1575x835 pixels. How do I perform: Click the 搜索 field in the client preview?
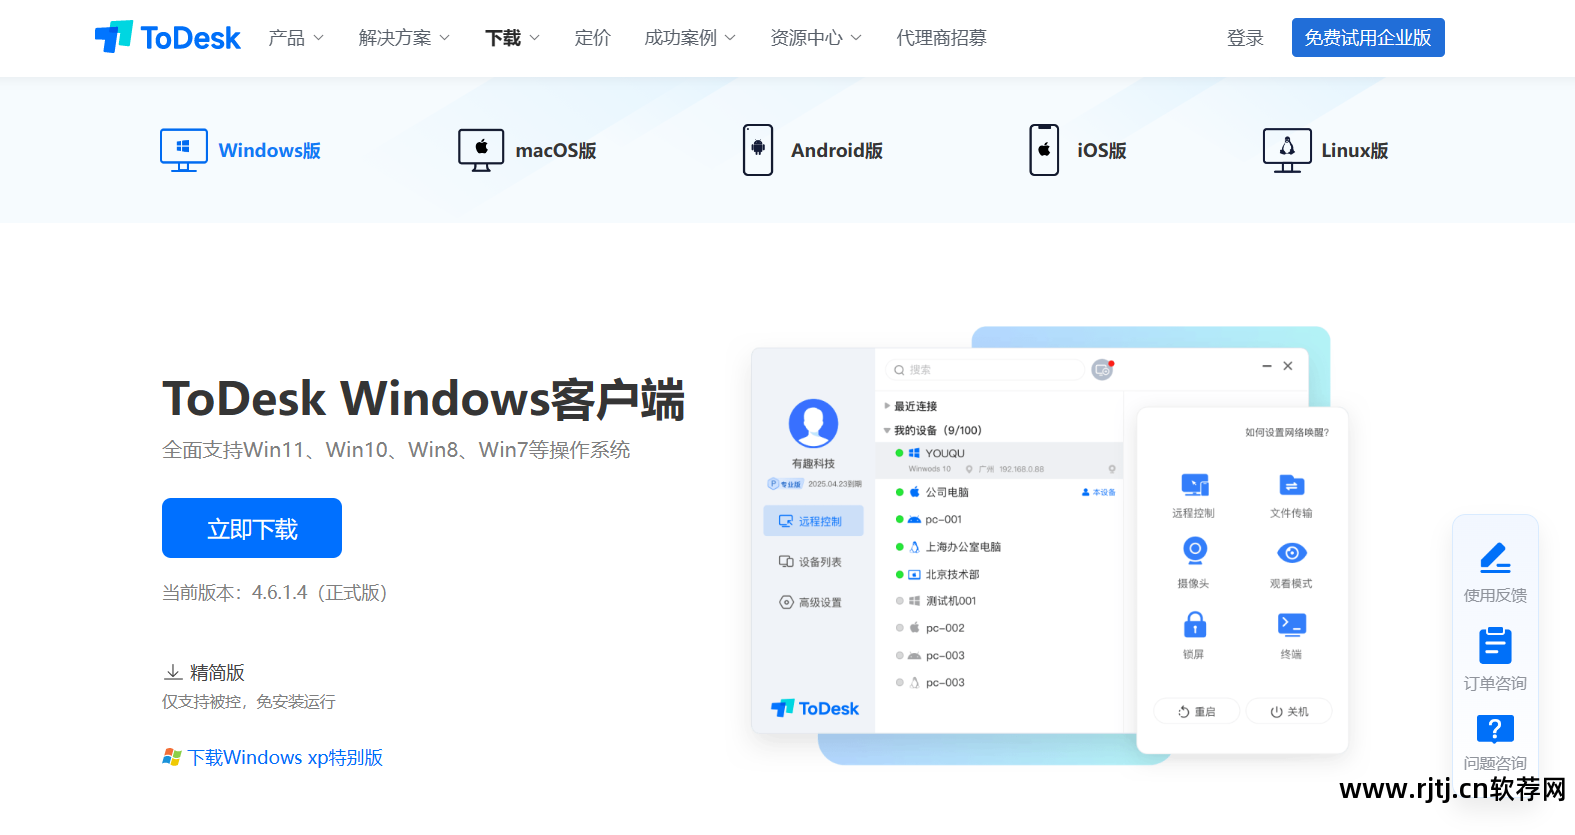[x=984, y=370]
